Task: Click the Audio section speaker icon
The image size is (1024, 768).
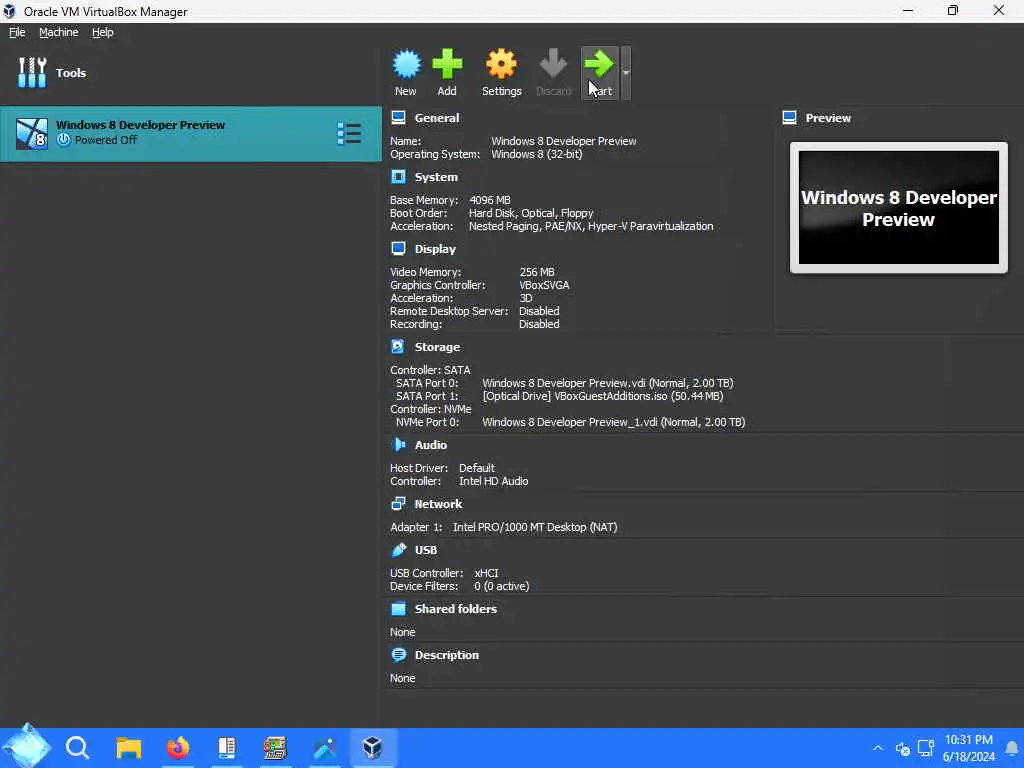Action: [x=398, y=444]
